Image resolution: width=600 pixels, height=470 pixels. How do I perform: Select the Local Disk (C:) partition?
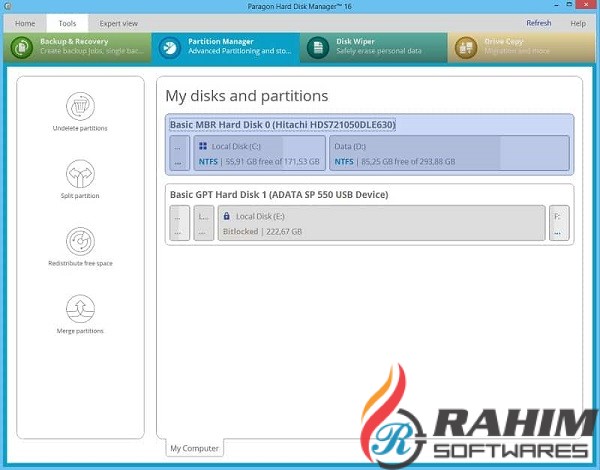(x=259, y=153)
